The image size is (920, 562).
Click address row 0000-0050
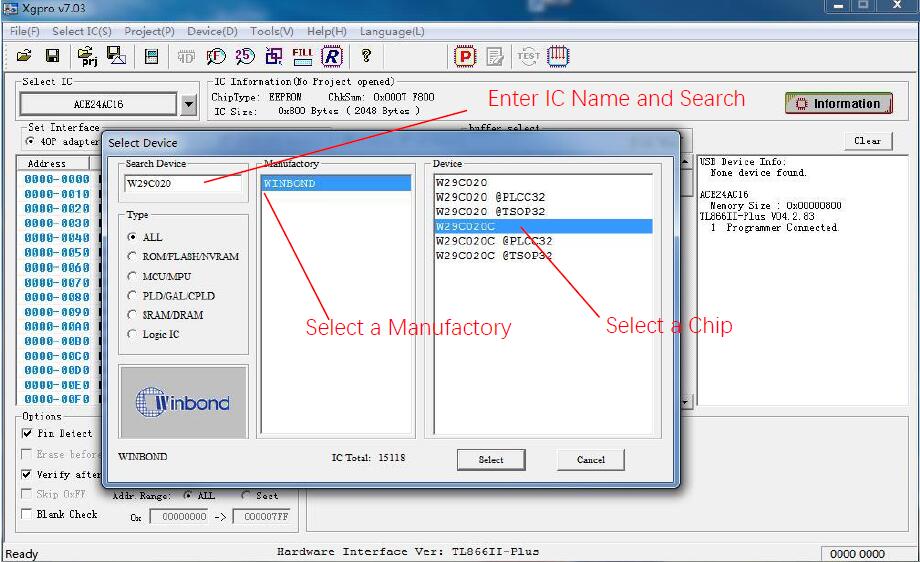(57, 252)
